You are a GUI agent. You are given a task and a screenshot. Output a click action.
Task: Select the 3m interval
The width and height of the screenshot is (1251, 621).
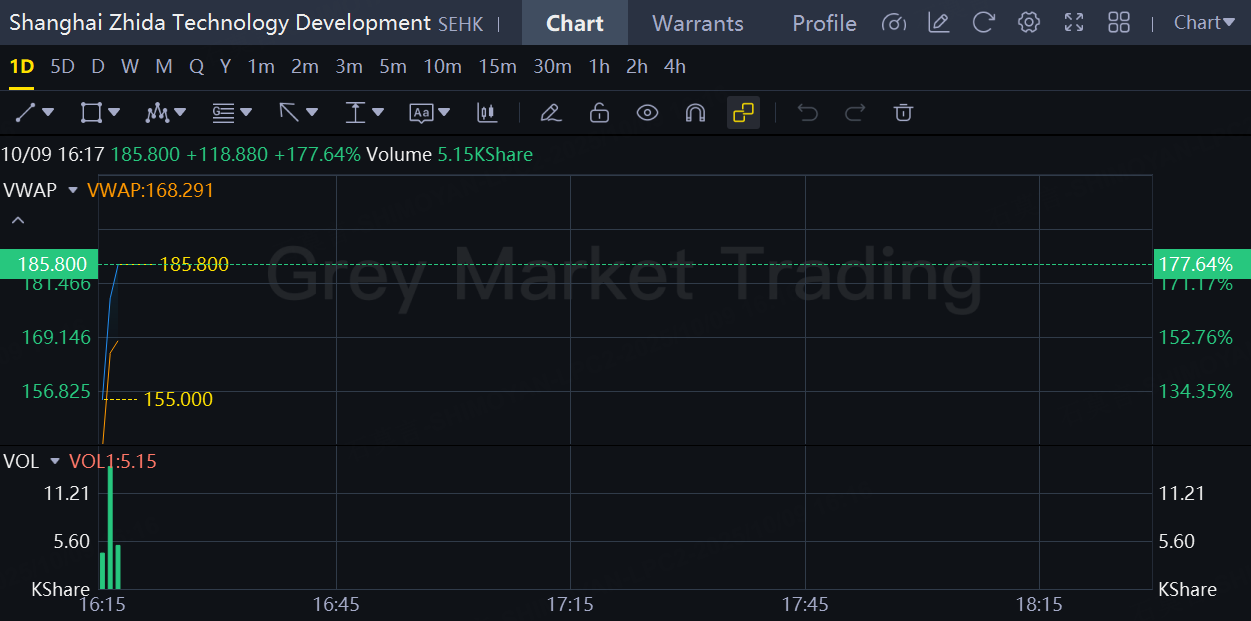pos(349,67)
